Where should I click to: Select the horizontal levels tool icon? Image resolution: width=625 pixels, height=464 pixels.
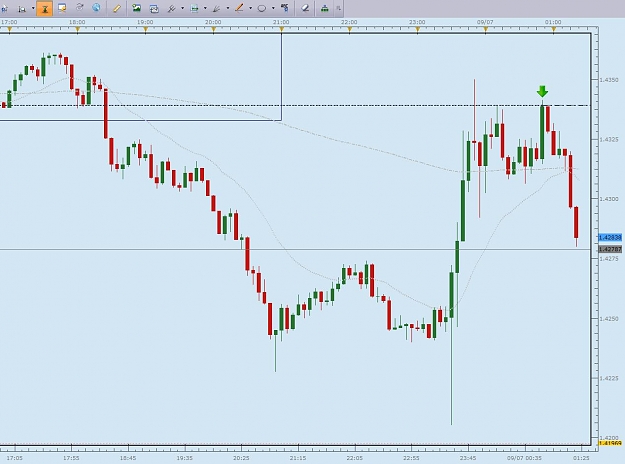click(x=194, y=8)
